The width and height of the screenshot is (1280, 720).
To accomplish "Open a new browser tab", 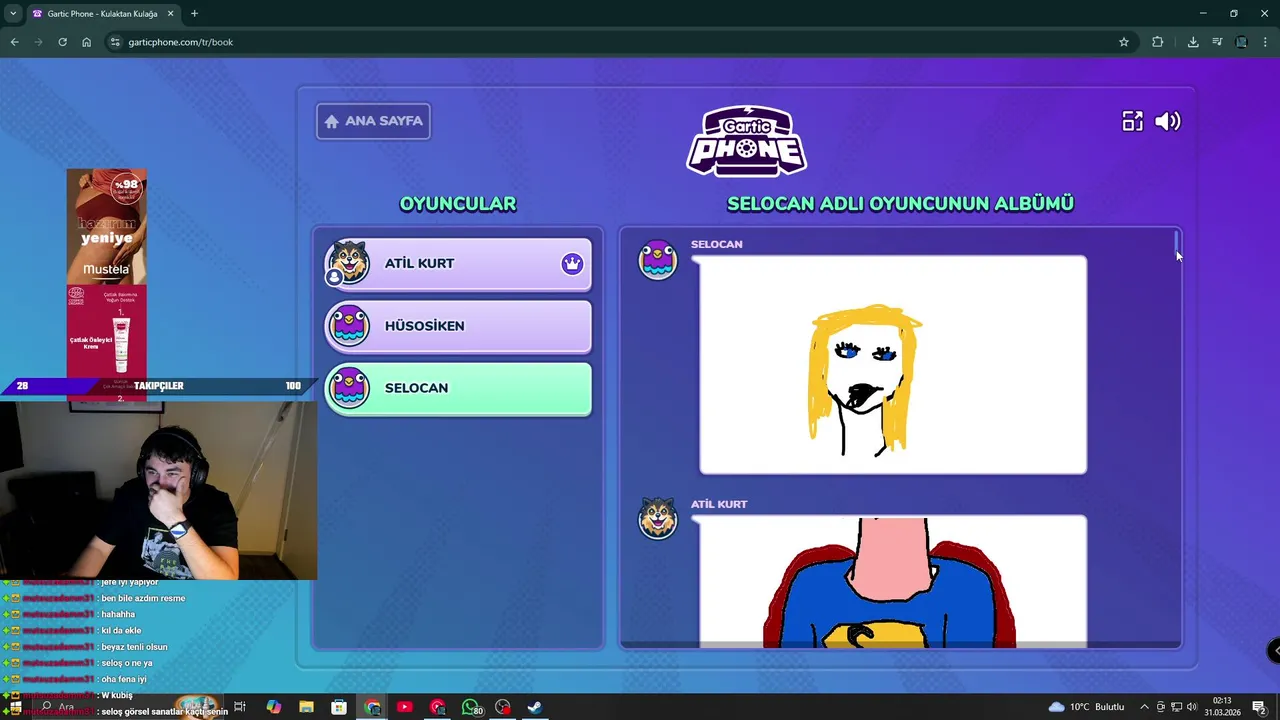I will (194, 14).
